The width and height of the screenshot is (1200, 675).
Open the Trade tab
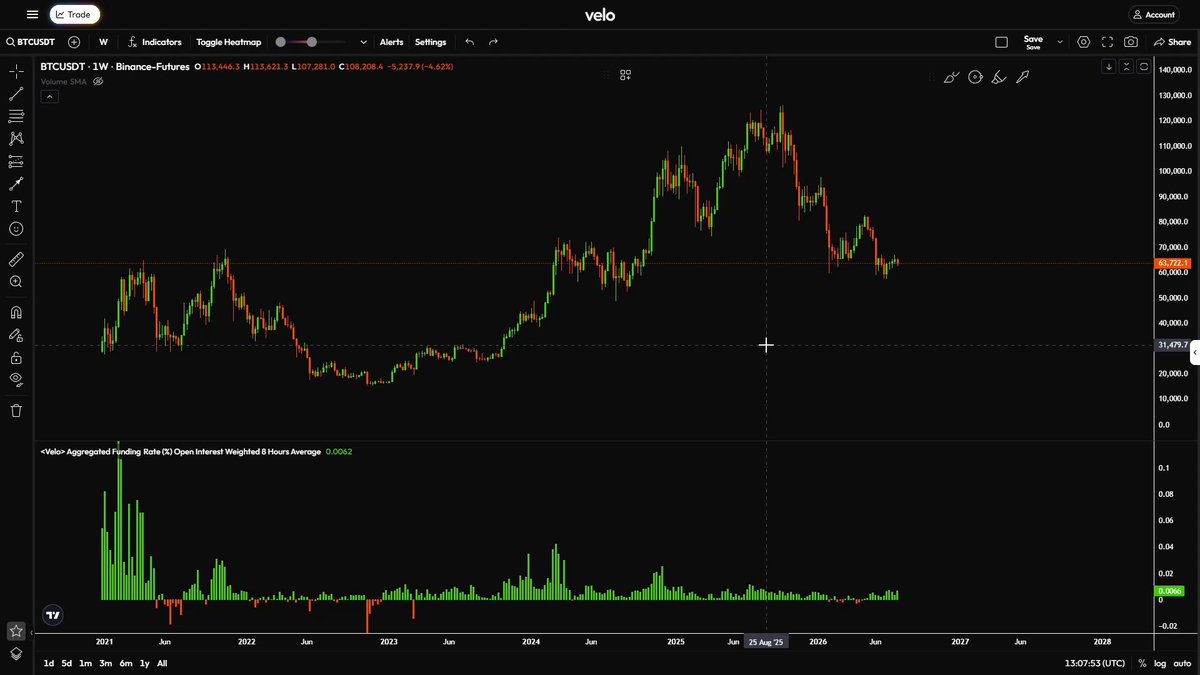pyautogui.click(x=74, y=15)
